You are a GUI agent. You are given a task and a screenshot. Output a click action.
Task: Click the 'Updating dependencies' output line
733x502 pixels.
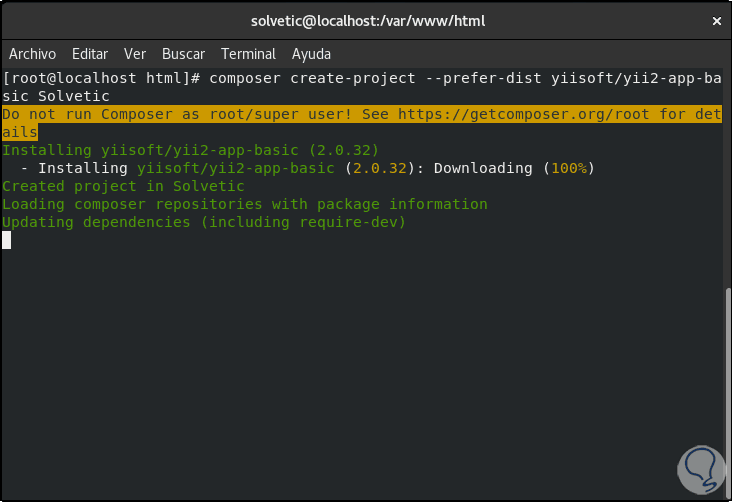coord(204,222)
